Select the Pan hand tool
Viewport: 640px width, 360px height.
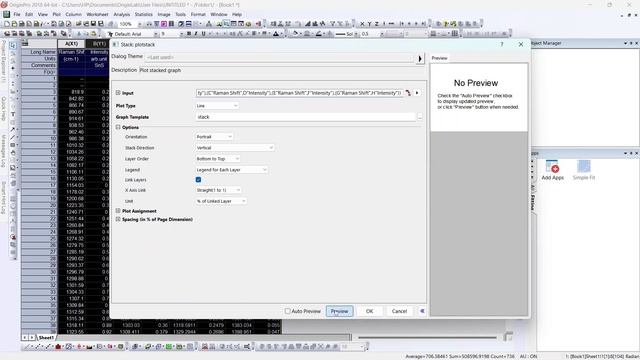point(13,153)
